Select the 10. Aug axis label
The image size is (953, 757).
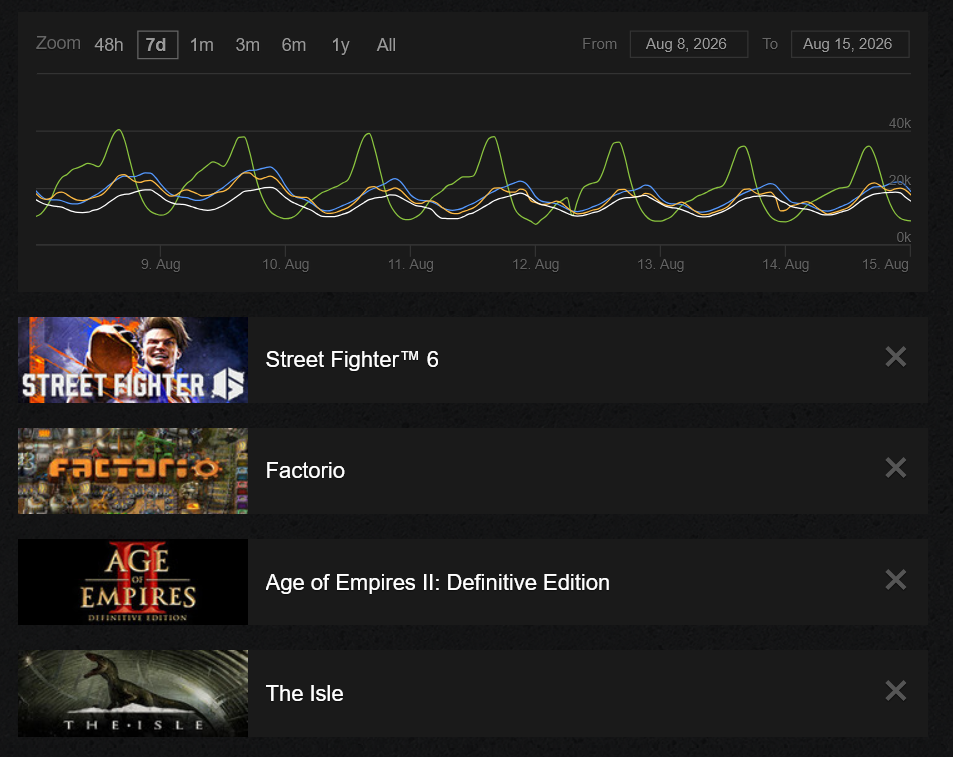pyautogui.click(x=286, y=264)
